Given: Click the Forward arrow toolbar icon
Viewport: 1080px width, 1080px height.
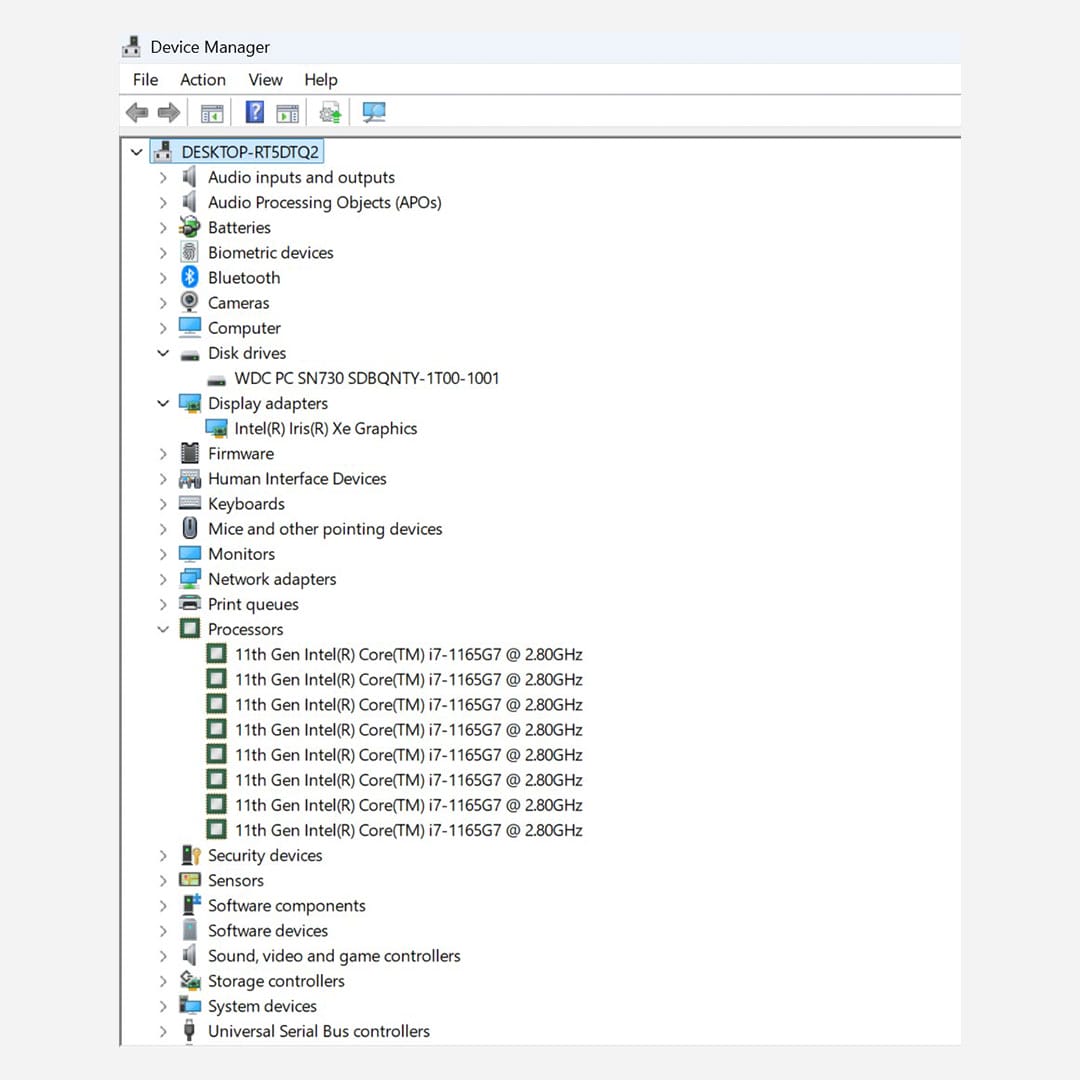Looking at the screenshot, I should pos(169,113).
